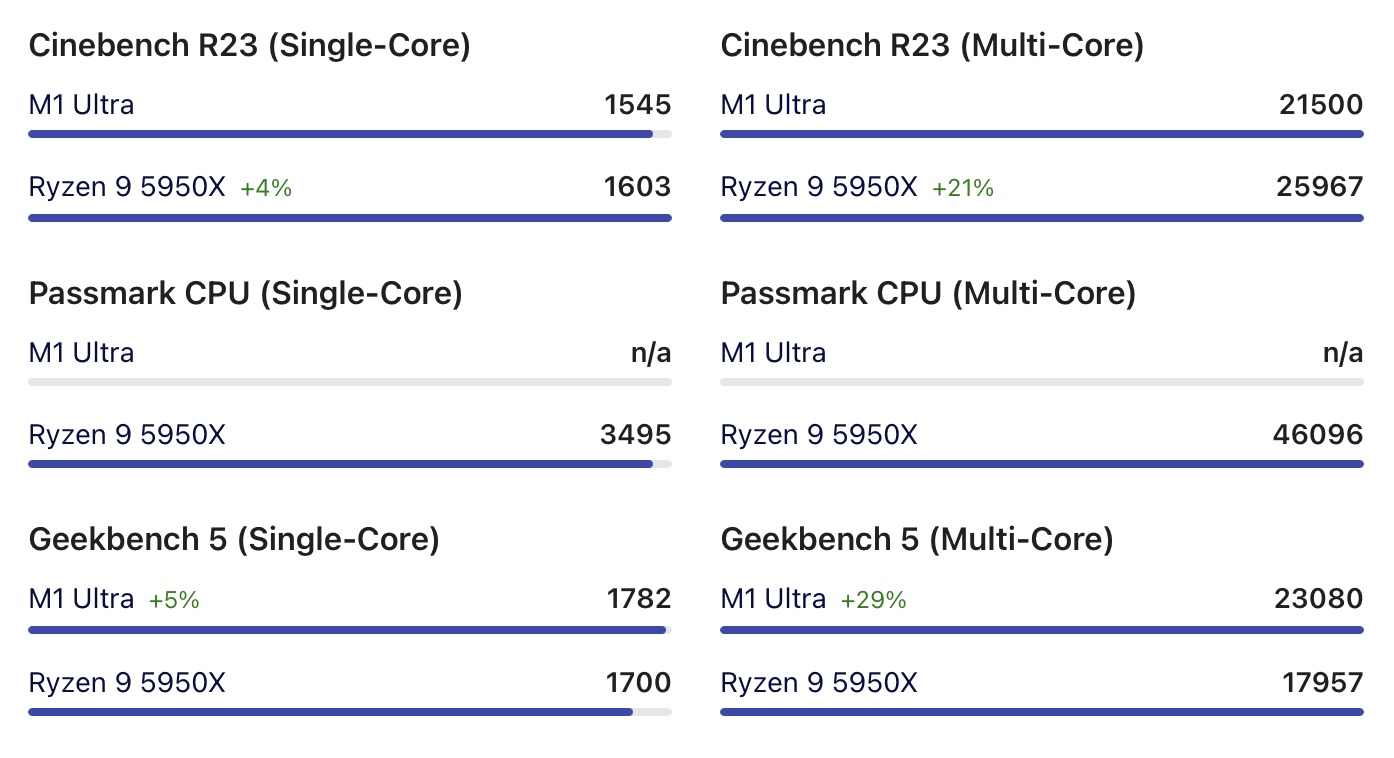Click Ryzen 9 5950X under Passmark Single-Core

point(127,435)
